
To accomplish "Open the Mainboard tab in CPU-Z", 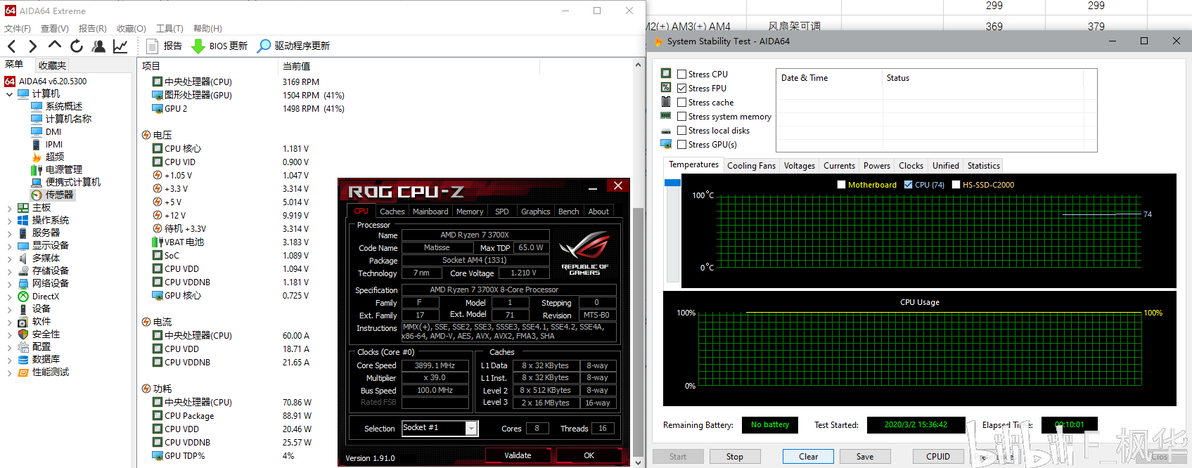I will point(430,211).
